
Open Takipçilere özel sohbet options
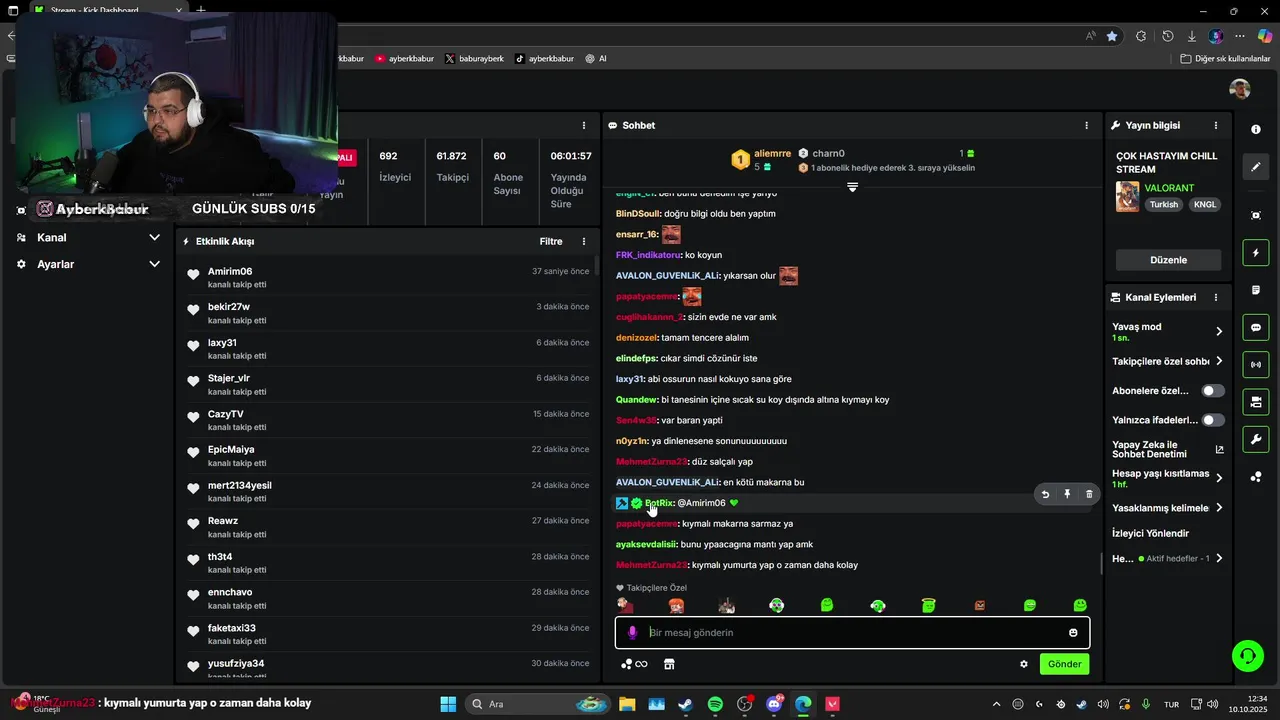pyautogui.click(x=1168, y=361)
